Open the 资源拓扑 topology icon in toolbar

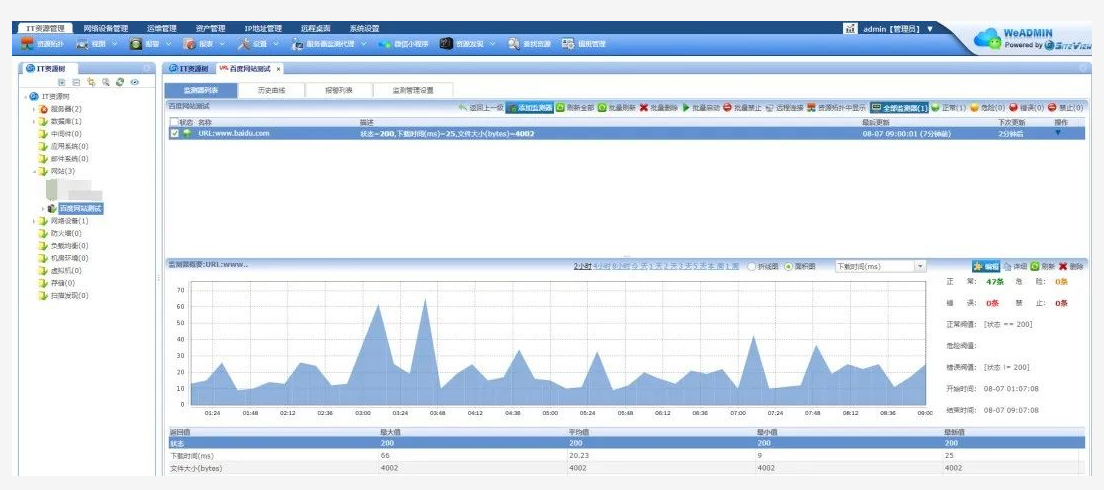pos(26,44)
